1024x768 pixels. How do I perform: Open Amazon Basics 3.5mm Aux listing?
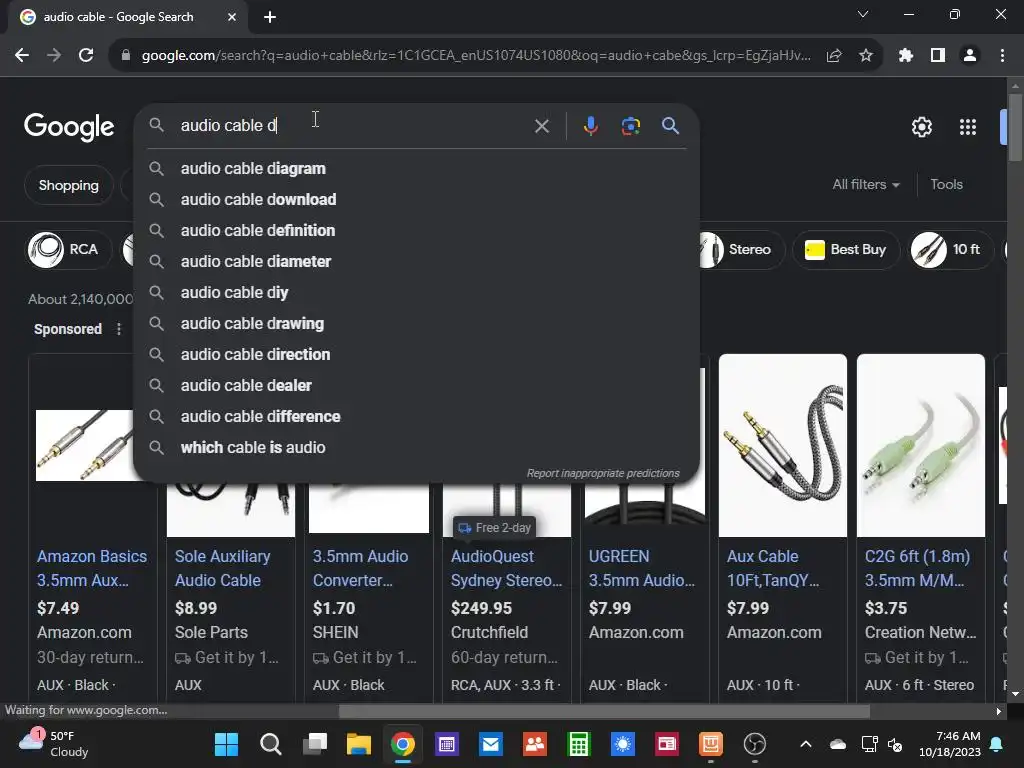pyautogui.click(x=92, y=568)
